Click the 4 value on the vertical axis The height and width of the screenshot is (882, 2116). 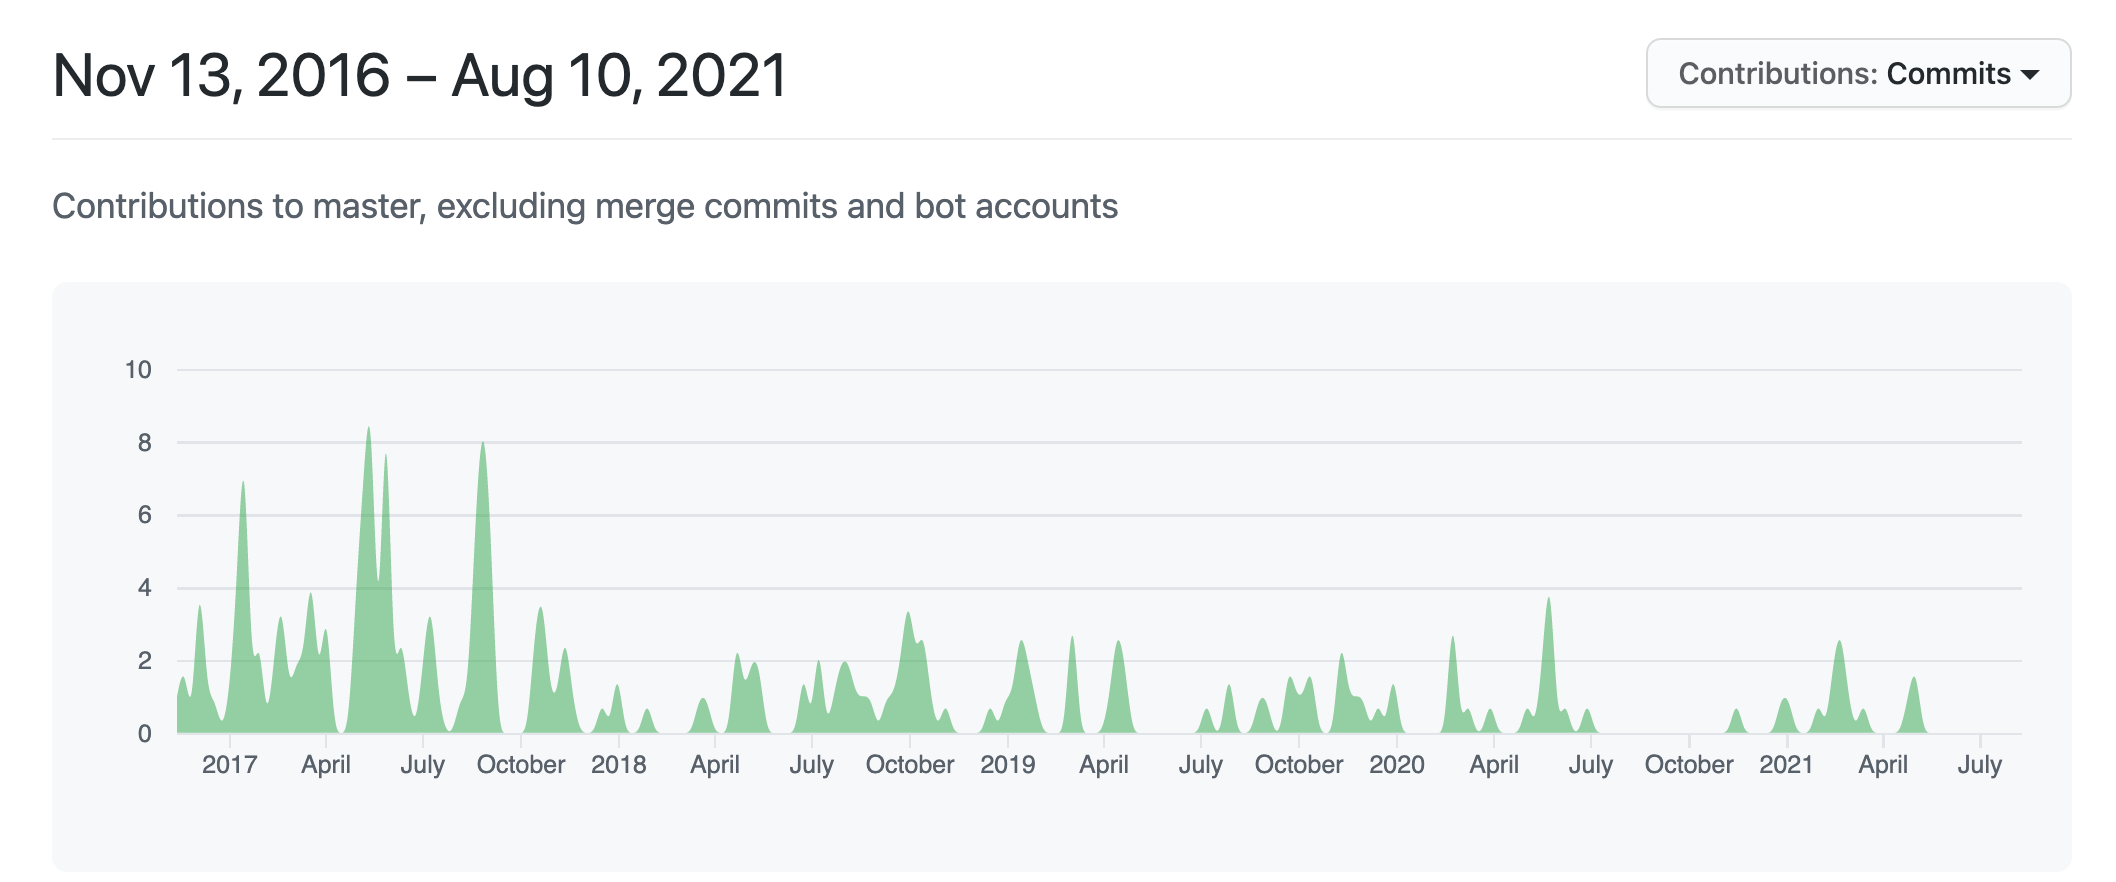(145, 588)
